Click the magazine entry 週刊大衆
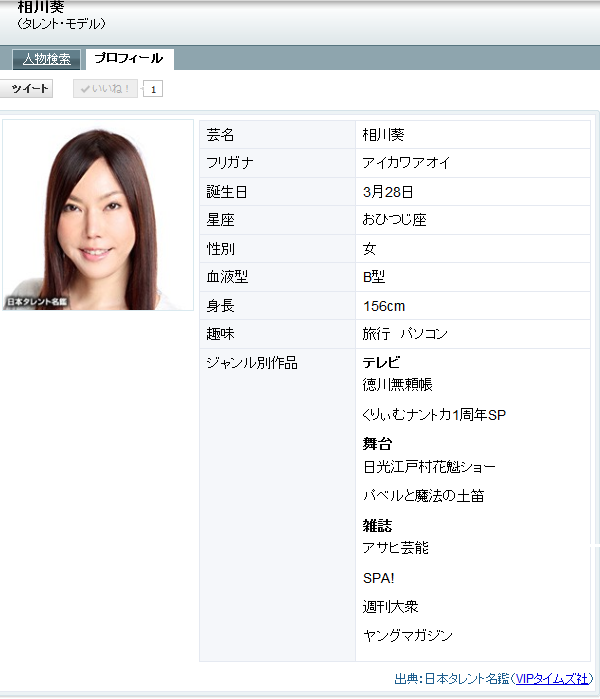 tap(390, 607)
